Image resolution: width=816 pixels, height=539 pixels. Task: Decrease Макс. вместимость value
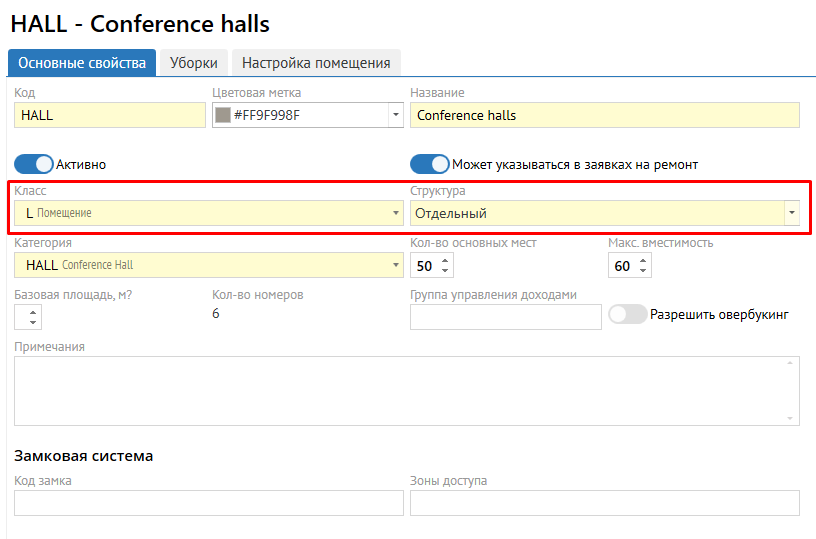click(644, 271)
